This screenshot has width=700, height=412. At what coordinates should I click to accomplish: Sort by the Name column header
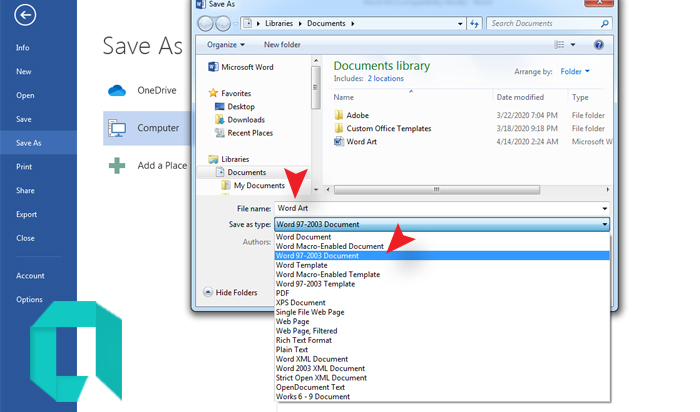[343, 97]
